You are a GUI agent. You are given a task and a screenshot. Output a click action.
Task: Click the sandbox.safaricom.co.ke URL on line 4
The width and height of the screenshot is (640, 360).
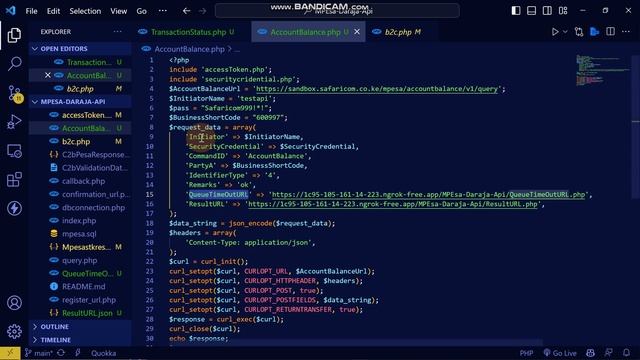pyautogui.click(x=377, y=89)
